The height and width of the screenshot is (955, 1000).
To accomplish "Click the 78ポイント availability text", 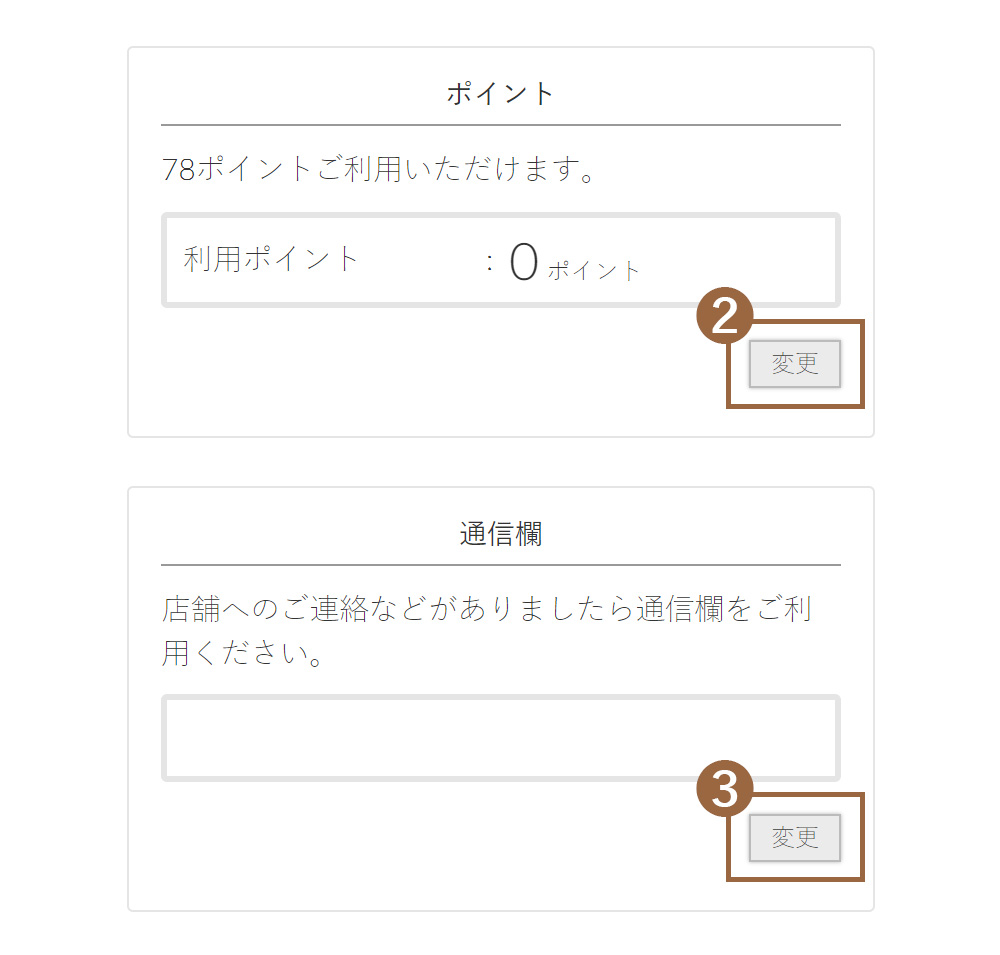I will point(380,167).
